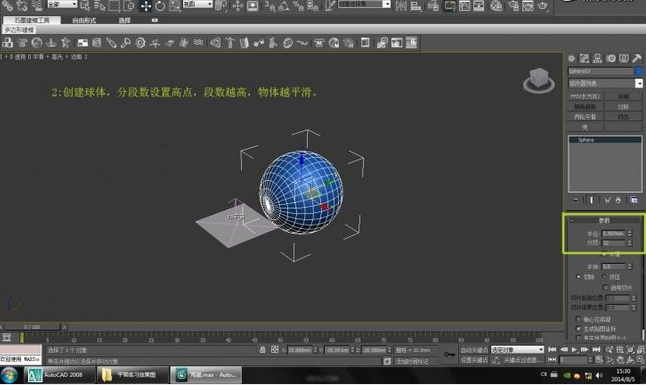Click the Orbit viewport icon
This screenshot has width=646, height=385.
click(x=631, y=360)
